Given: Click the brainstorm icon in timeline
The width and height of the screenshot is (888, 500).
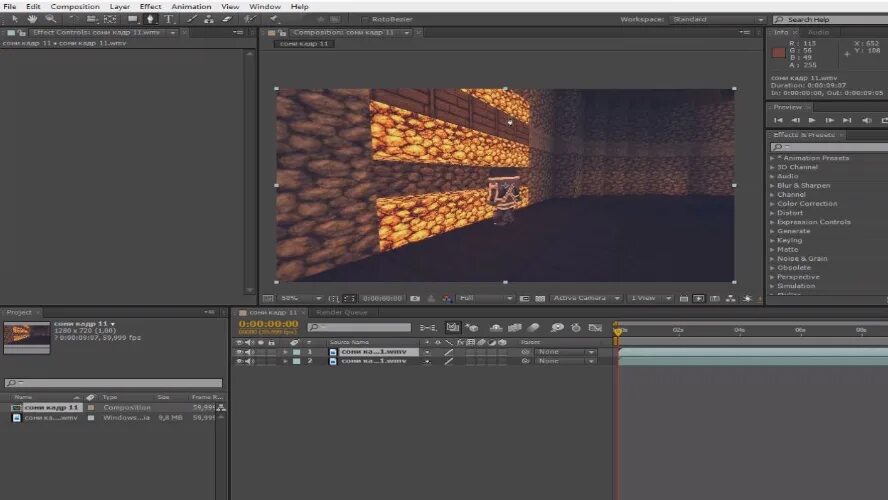Looking at the screenshot, I should [x=557, y=328].
